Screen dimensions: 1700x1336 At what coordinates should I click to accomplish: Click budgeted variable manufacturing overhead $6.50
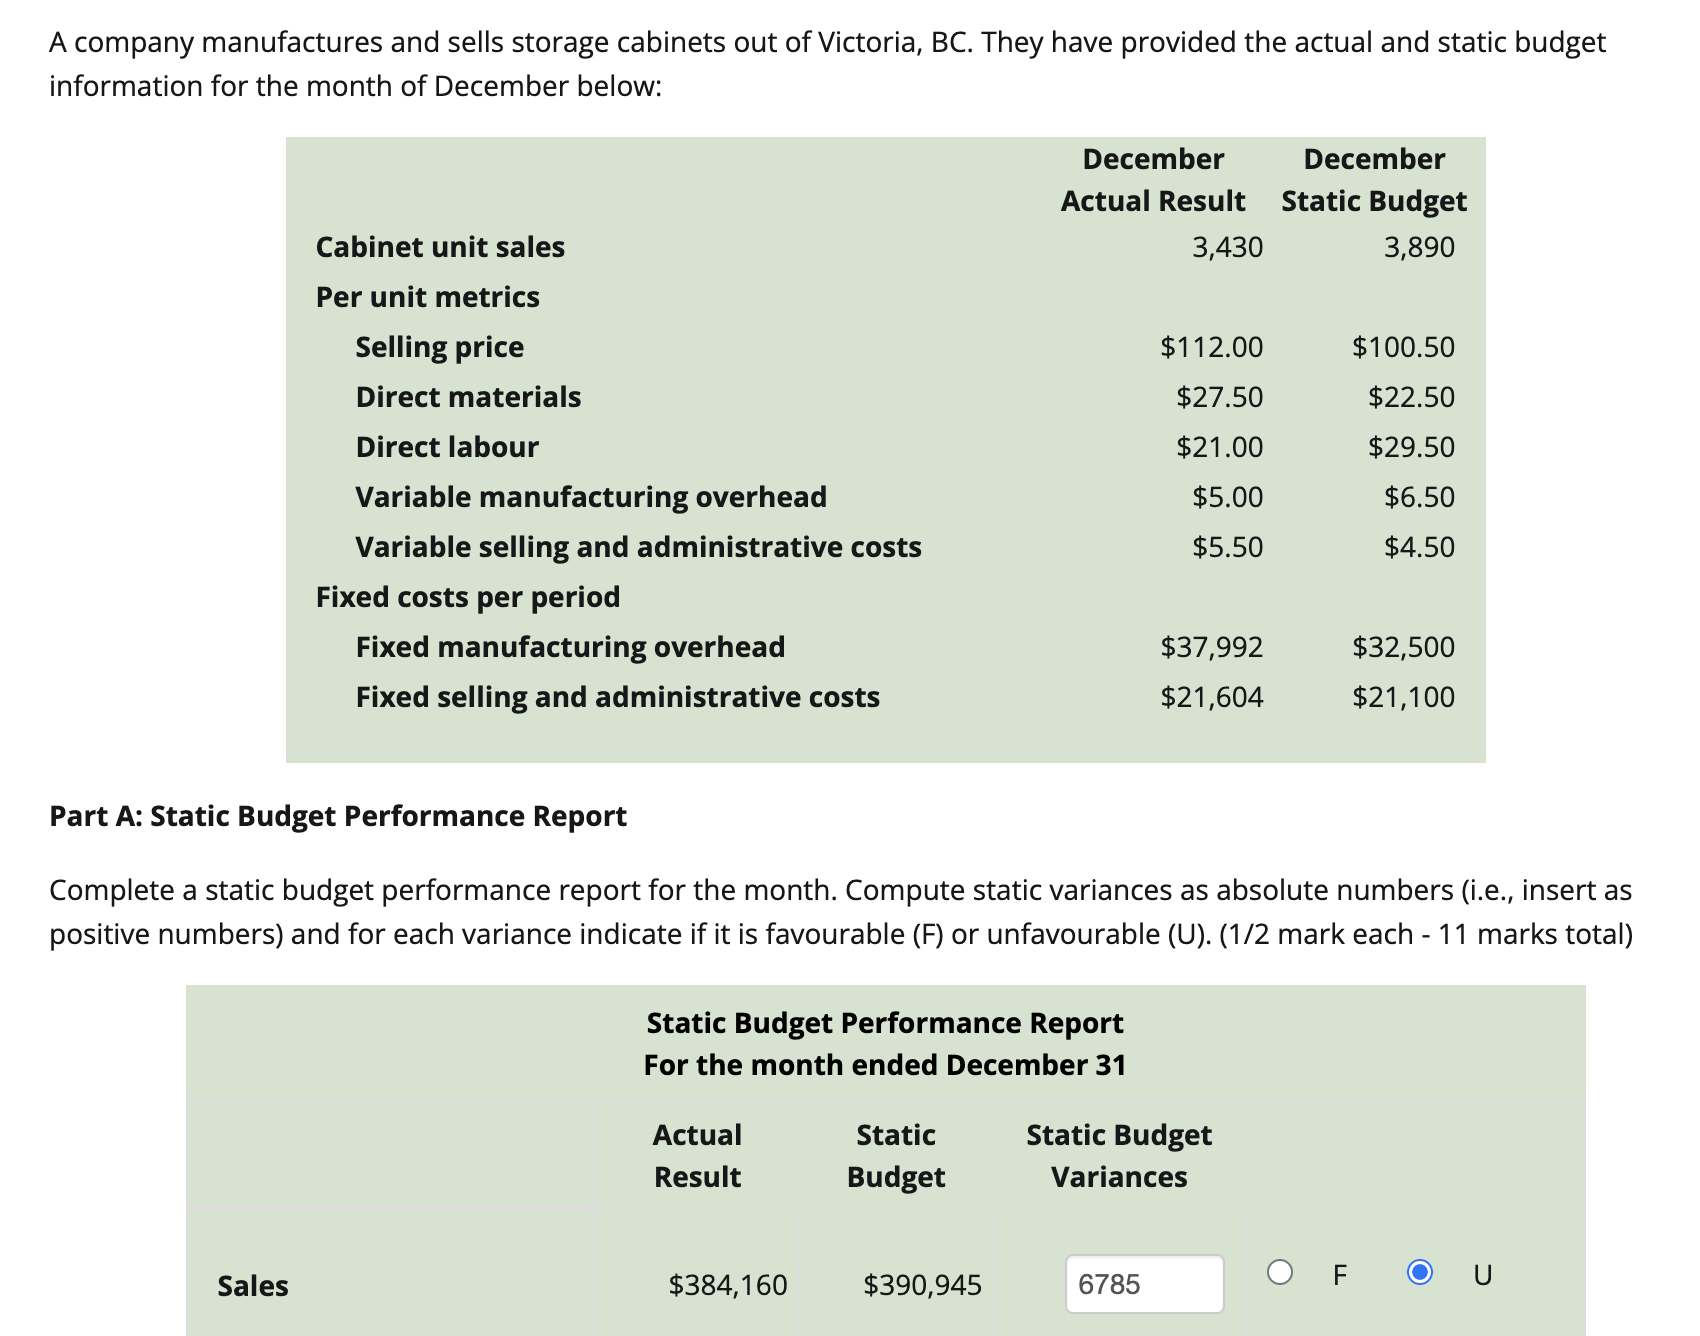point(1420,497)
